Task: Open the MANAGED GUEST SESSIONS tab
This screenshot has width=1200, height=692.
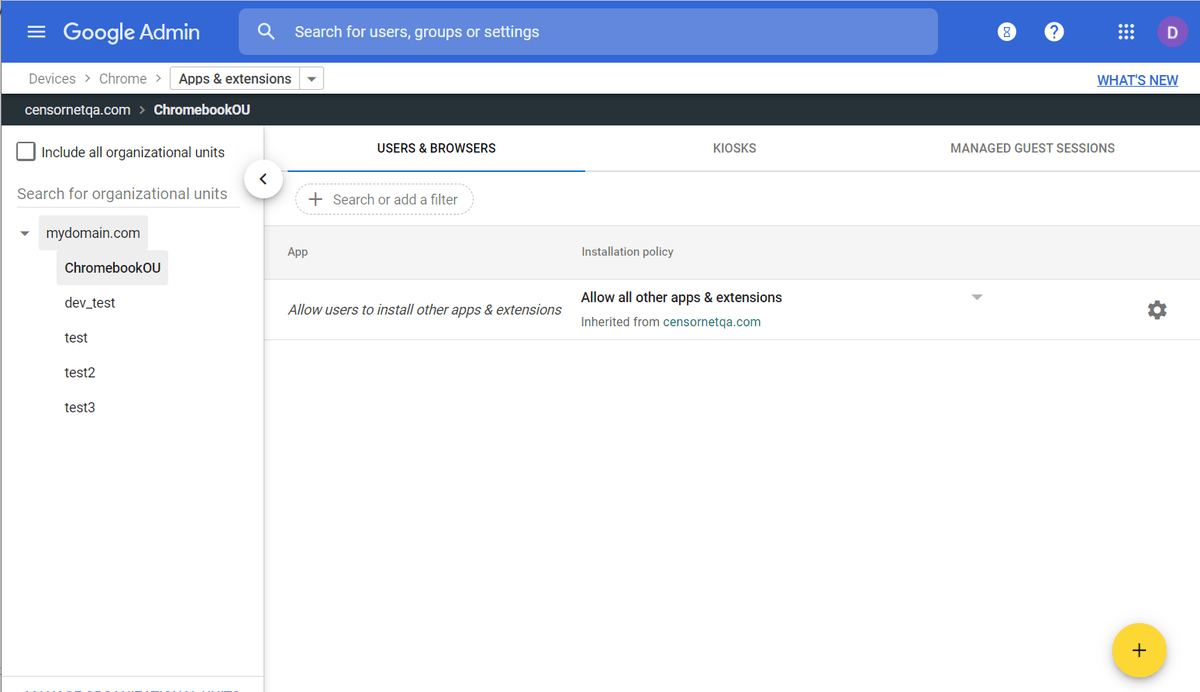Action: point(1032,147)
